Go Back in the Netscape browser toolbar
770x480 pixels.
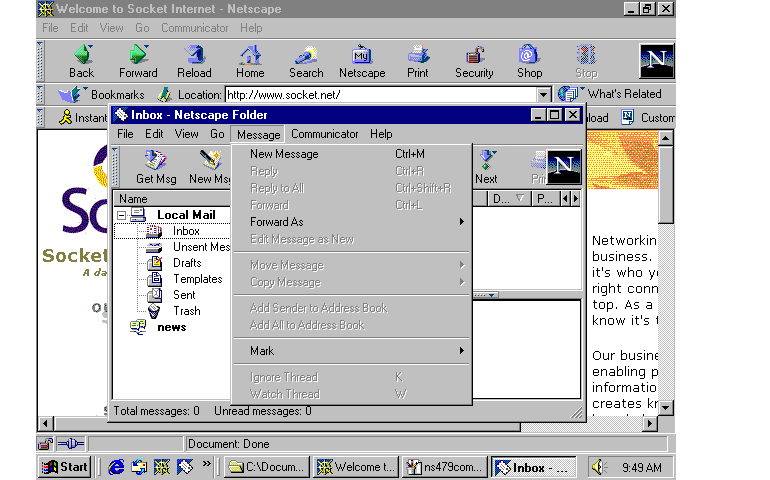82,61
